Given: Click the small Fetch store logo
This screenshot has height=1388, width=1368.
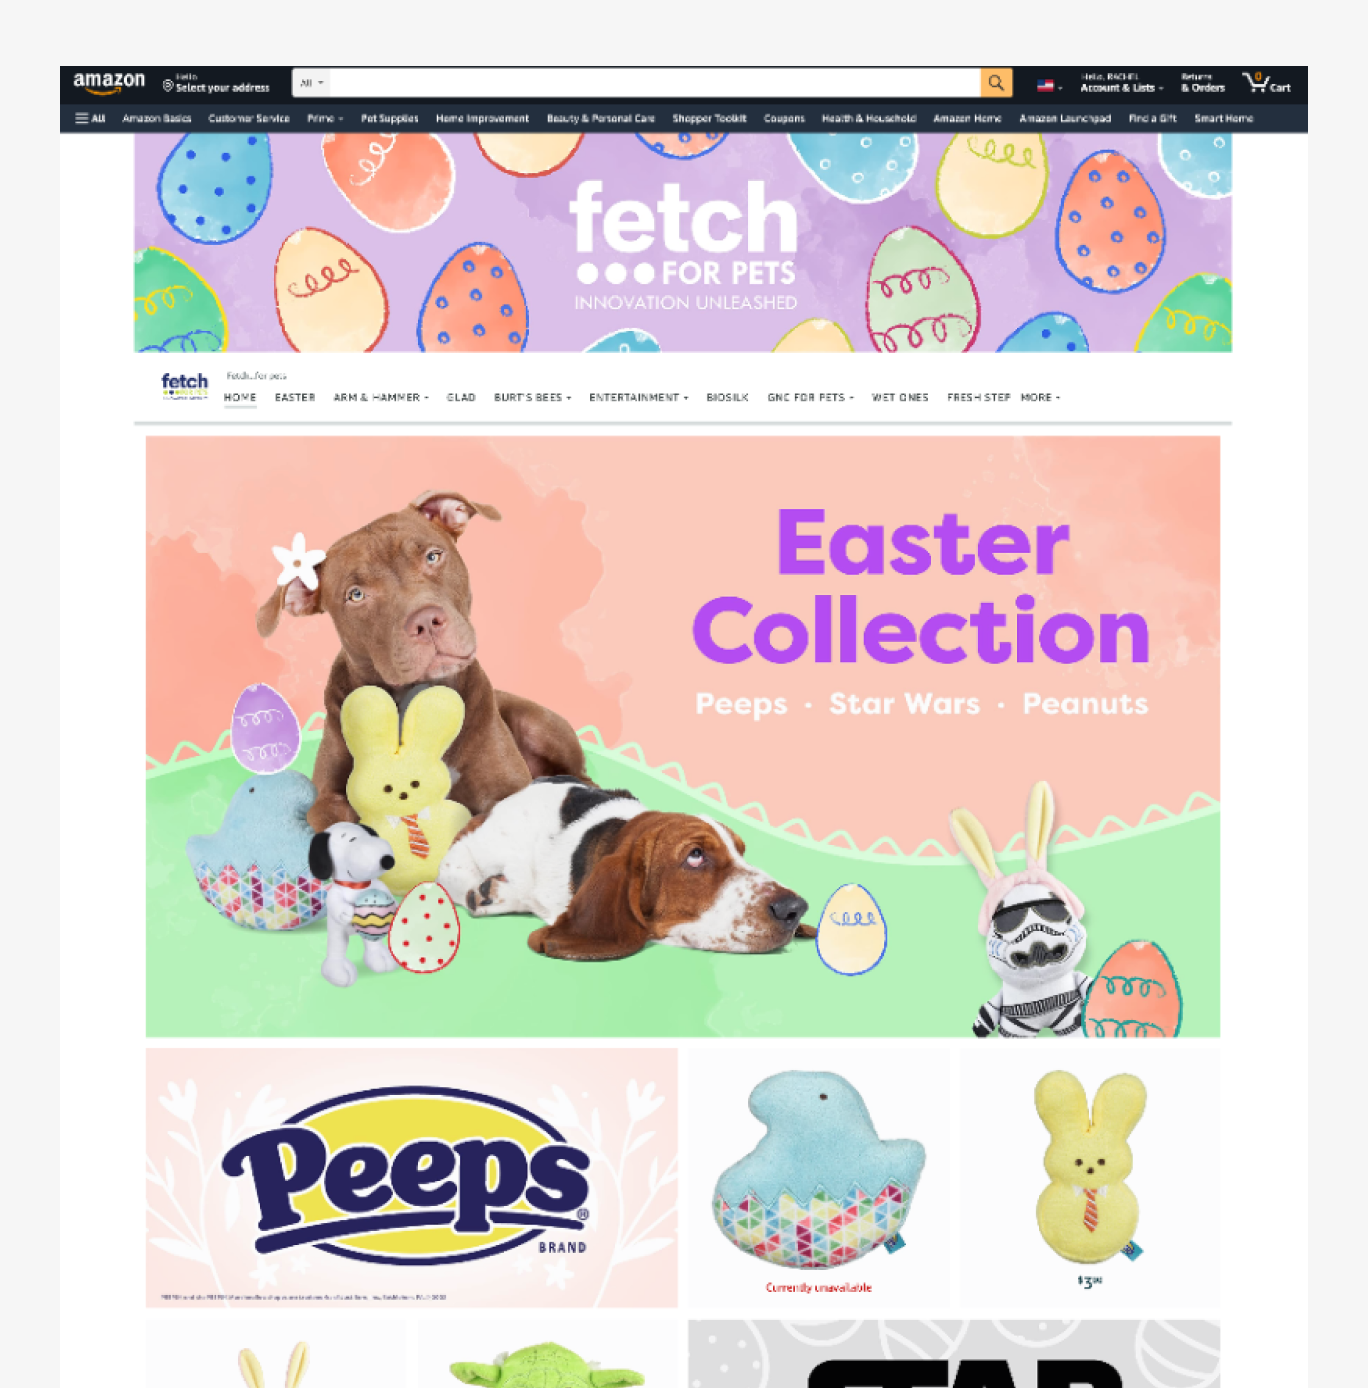Looking at the screenshot, I should coord(185,386).
